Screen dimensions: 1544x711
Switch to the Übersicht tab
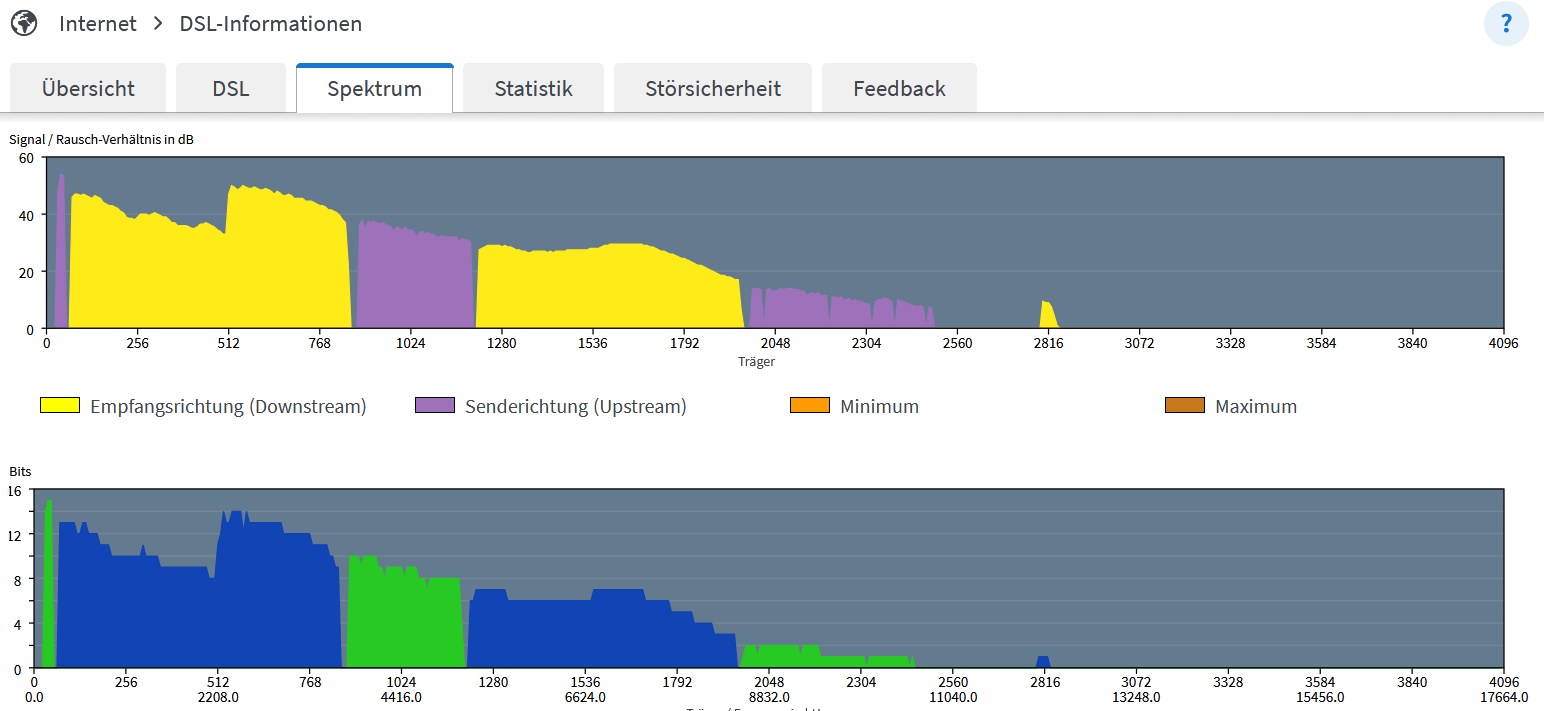tap(88, 89)
